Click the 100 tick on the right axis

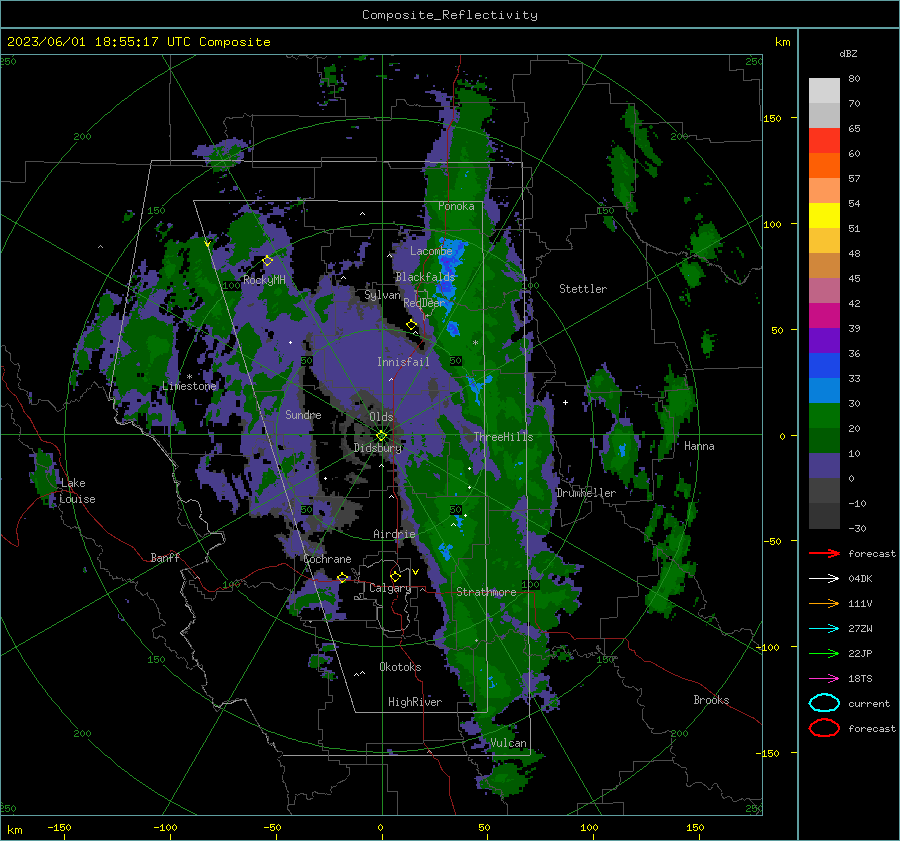(772, 224)
